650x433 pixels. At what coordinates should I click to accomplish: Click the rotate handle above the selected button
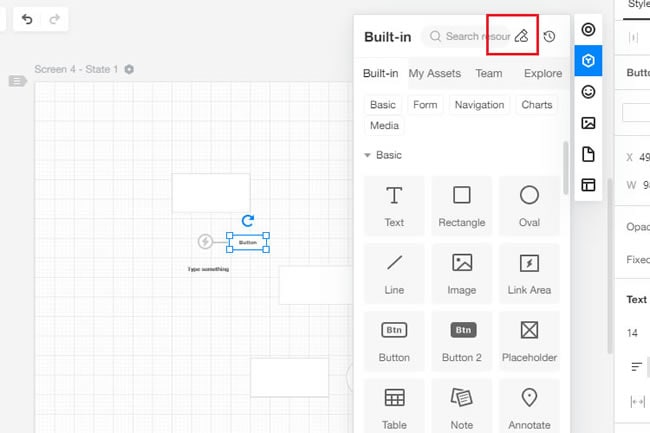pyautogui.click(x=247, y=221)
